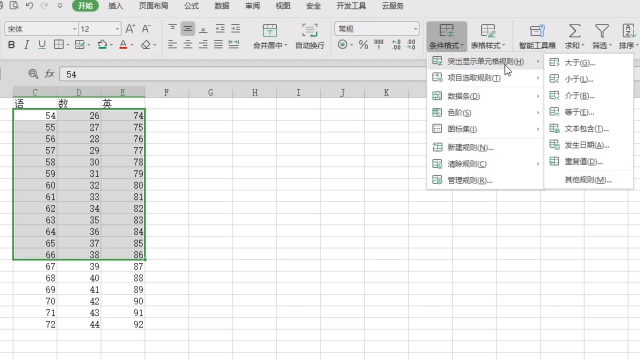Click 自动换行 wrap text button
640x360 pixels.
point(310,36)
